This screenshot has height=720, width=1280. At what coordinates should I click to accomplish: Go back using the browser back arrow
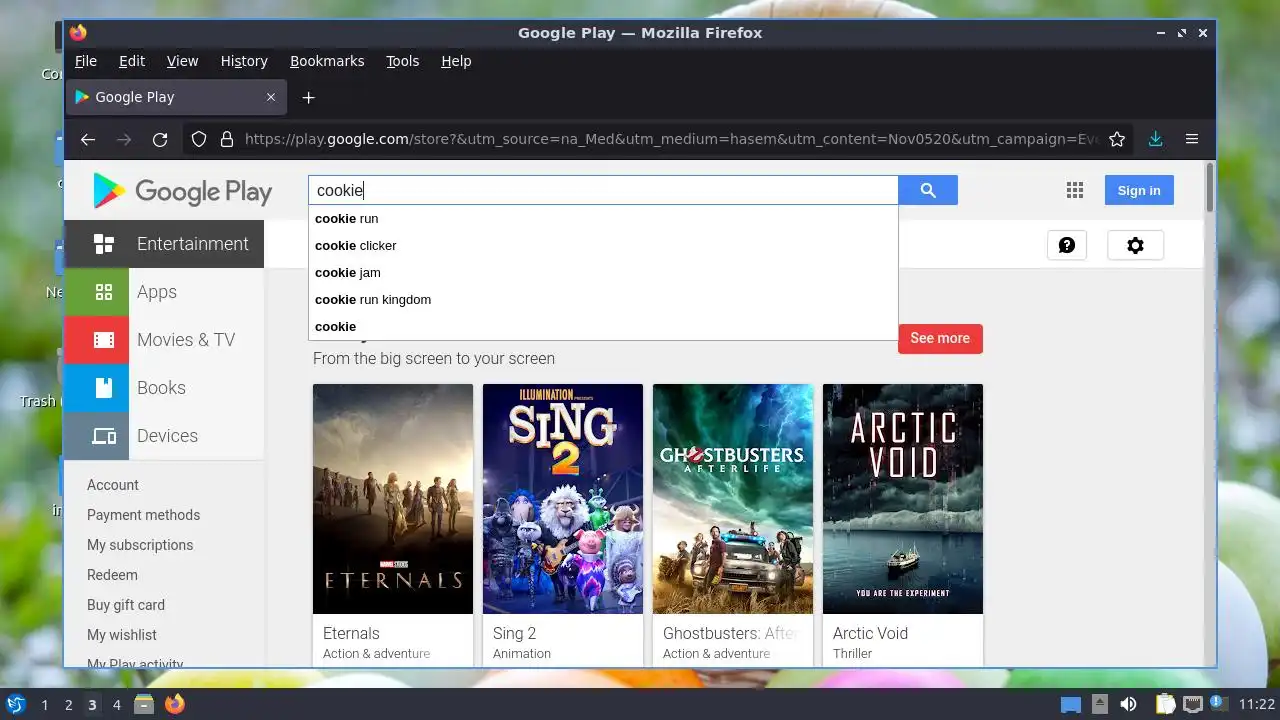pos(88,139)
